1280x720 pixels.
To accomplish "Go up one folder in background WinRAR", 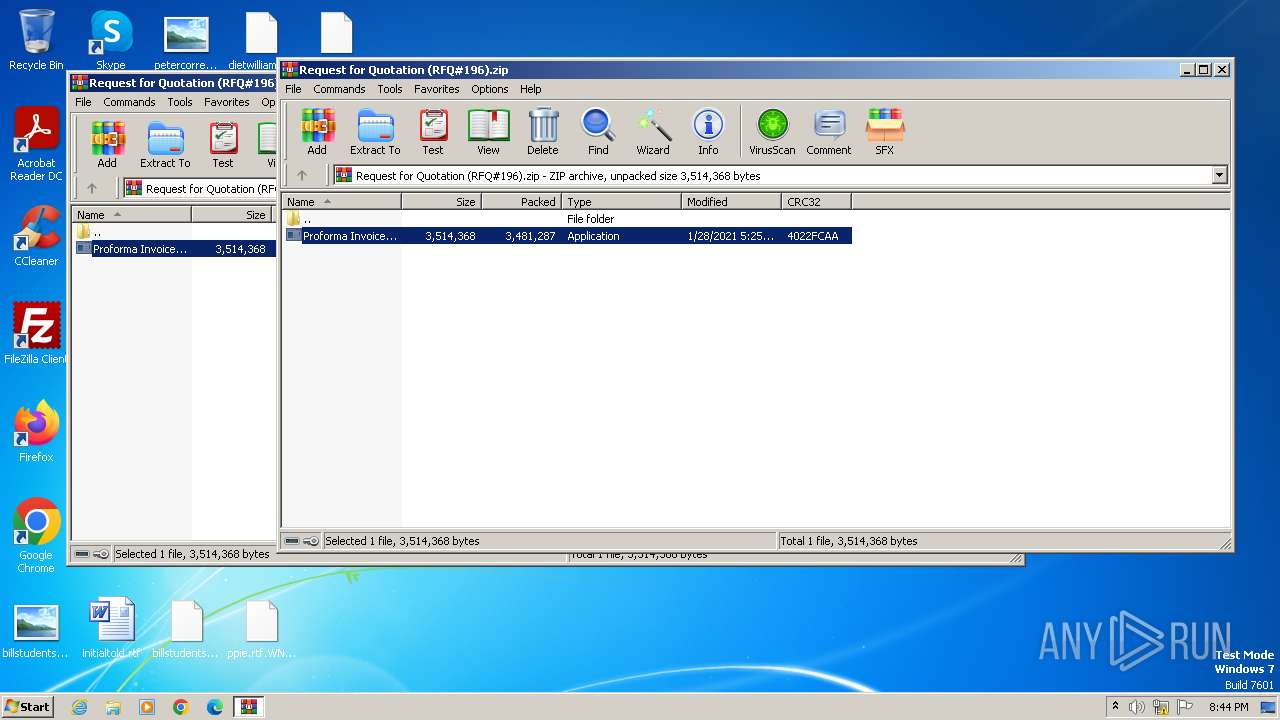I will click(x=92, y=188).
